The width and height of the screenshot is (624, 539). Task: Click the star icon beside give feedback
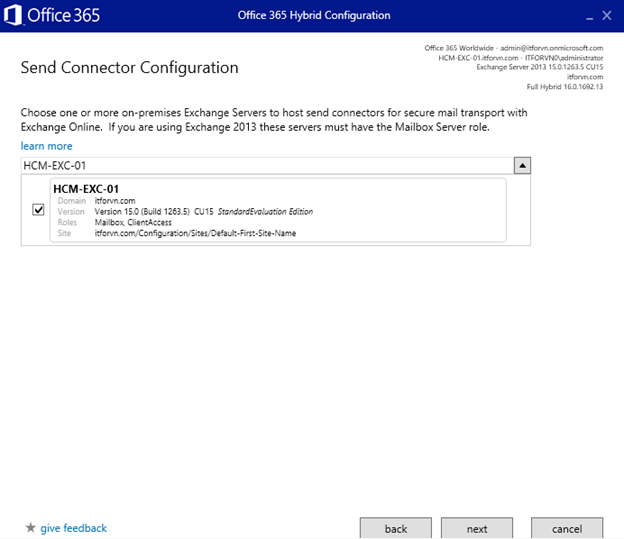[30, 528]
